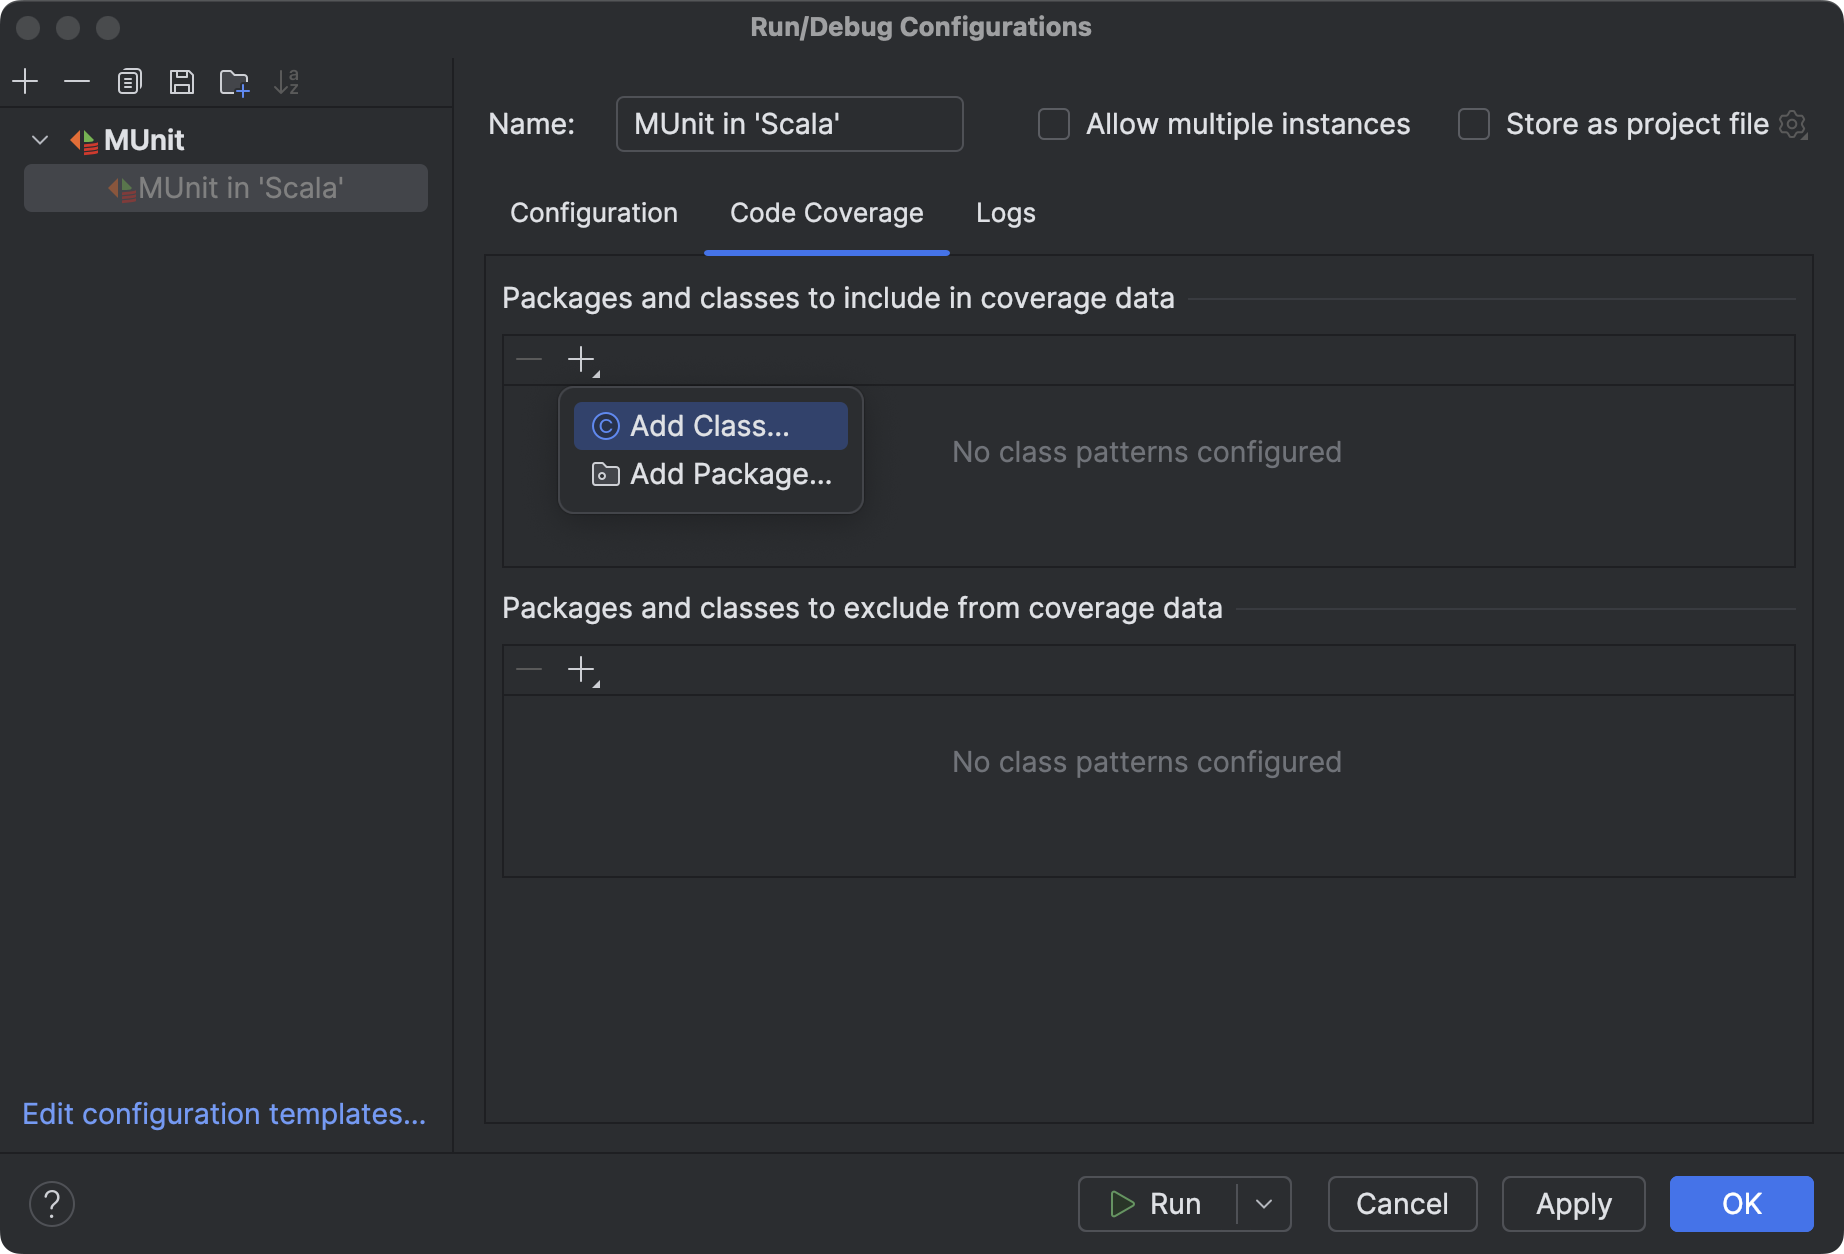Open the Logs tab
This screenshot has width=1844, height=1254.
pos(1005,213)
